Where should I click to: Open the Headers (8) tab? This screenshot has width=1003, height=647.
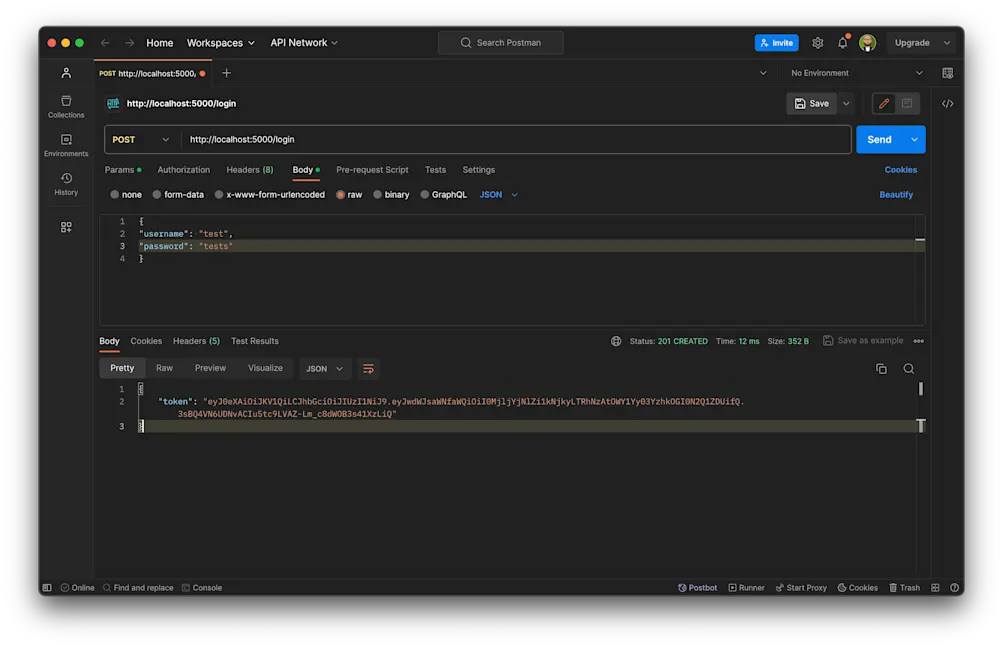tap(248, 170)
